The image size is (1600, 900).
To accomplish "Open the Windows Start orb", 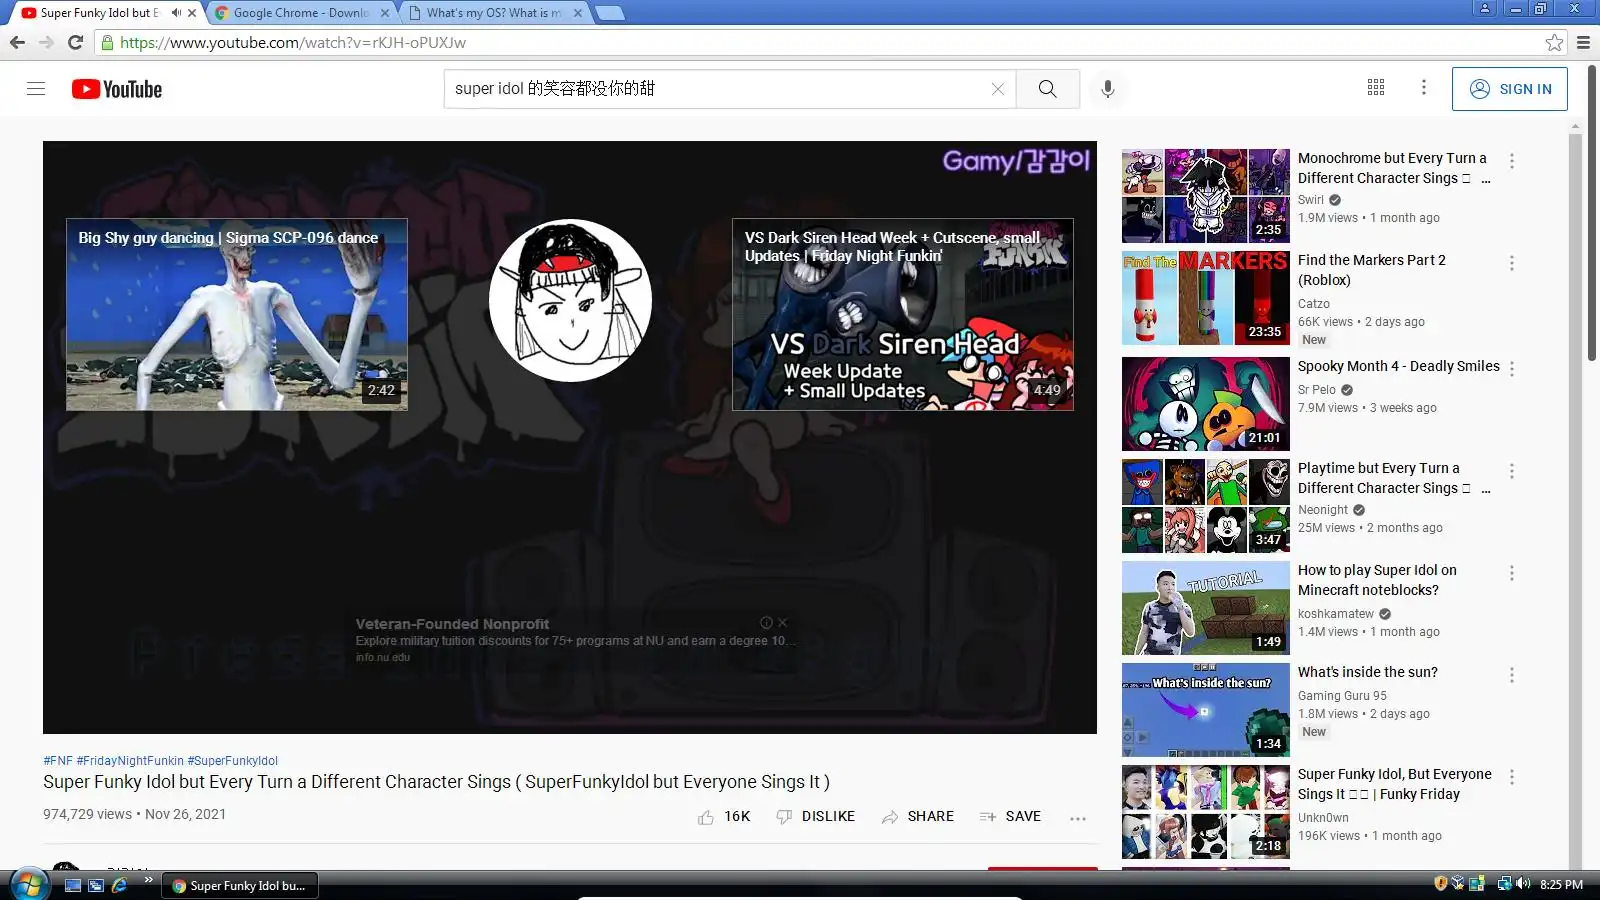I will click(x=28, y=884).
